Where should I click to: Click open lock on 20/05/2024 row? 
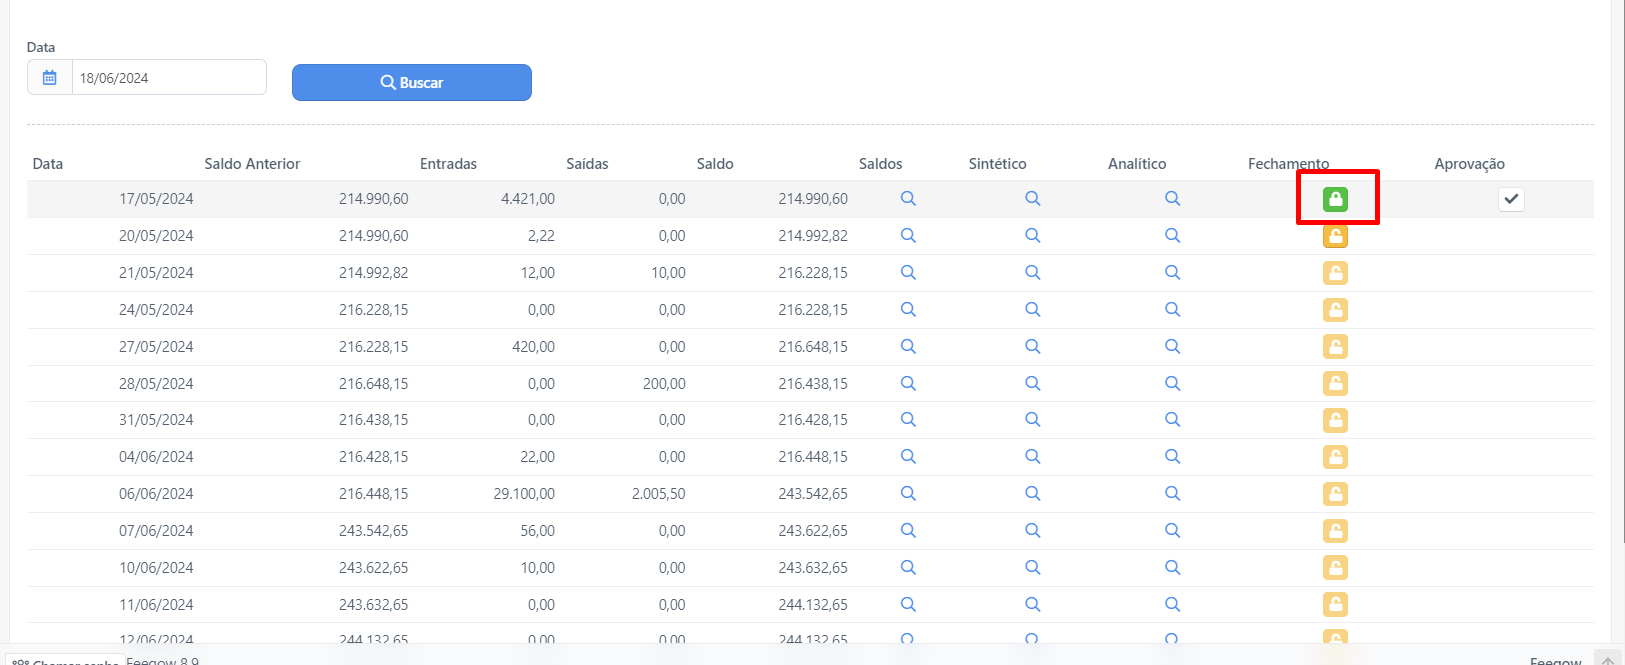(x=1335, y=236)
